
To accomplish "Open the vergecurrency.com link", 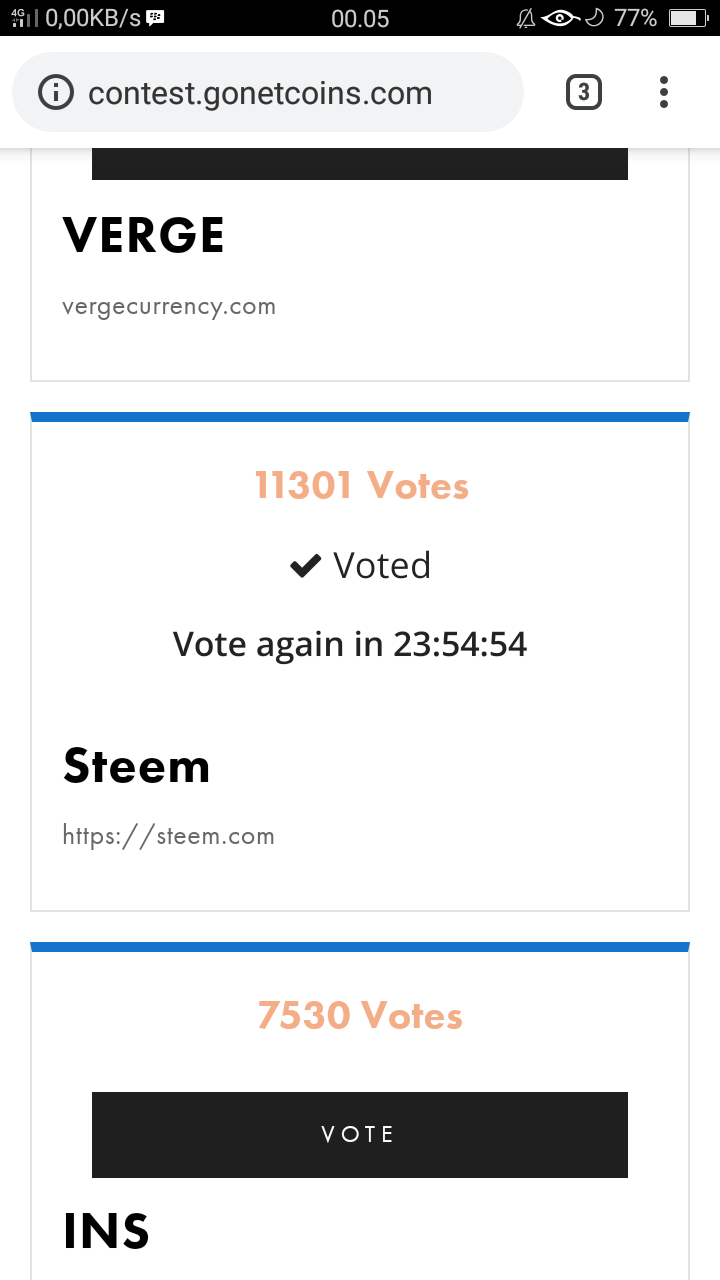I will pos(169,306).
